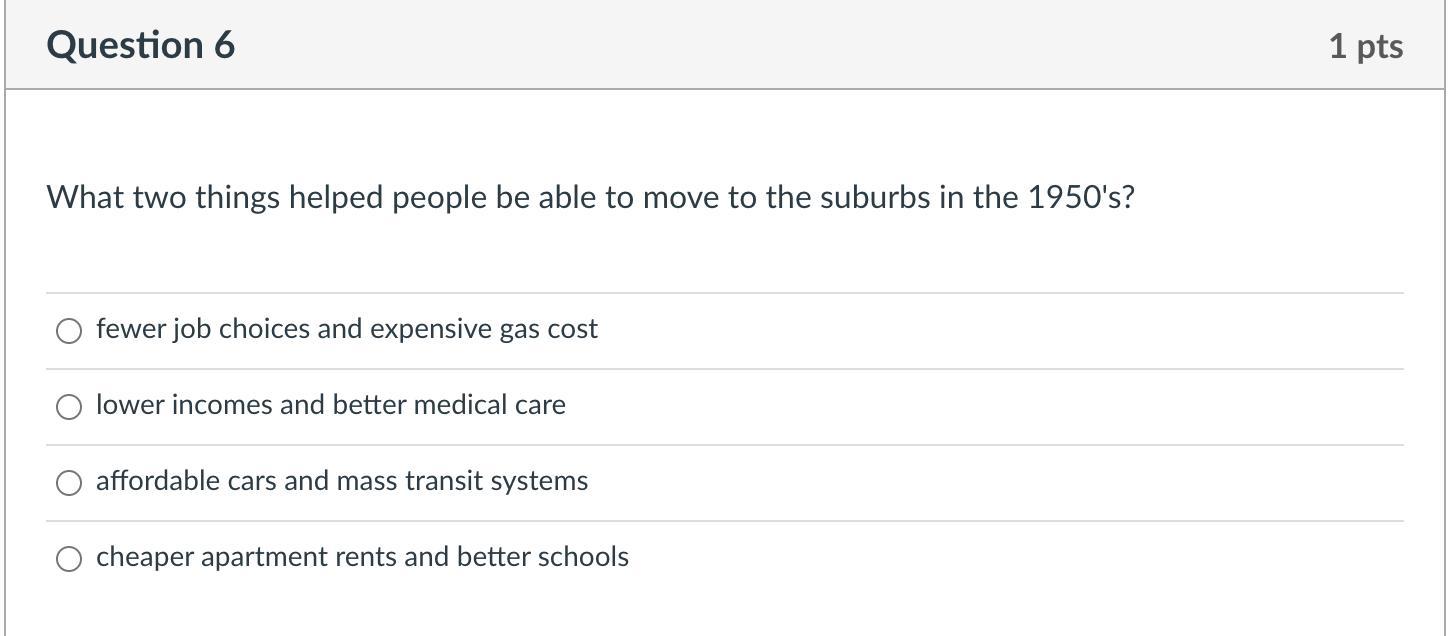Click the 'cheaper apartment rents and better schools' label
The height and width of the screenshot is (636, 1450).
point(362,557)
